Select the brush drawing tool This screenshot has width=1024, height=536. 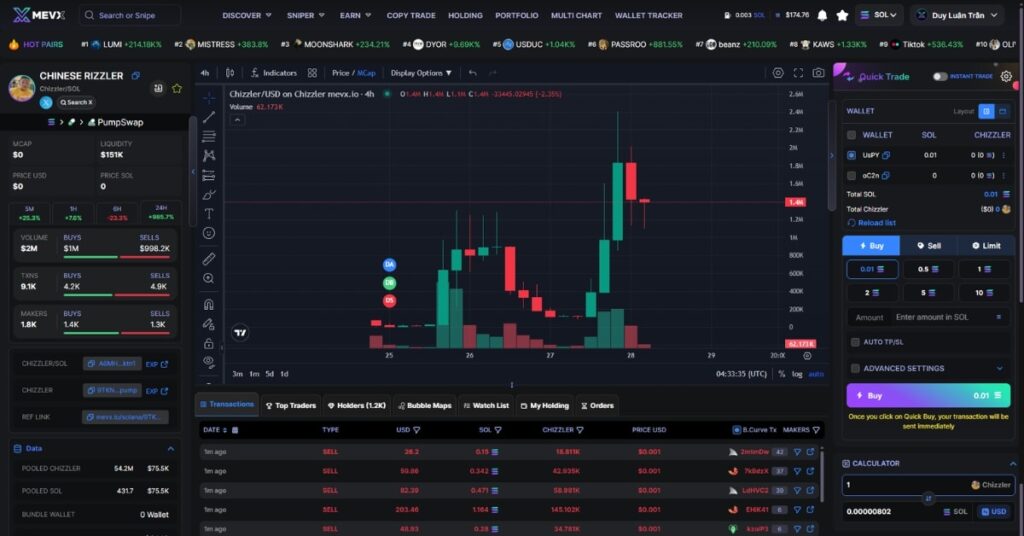[x=209, y=195]
